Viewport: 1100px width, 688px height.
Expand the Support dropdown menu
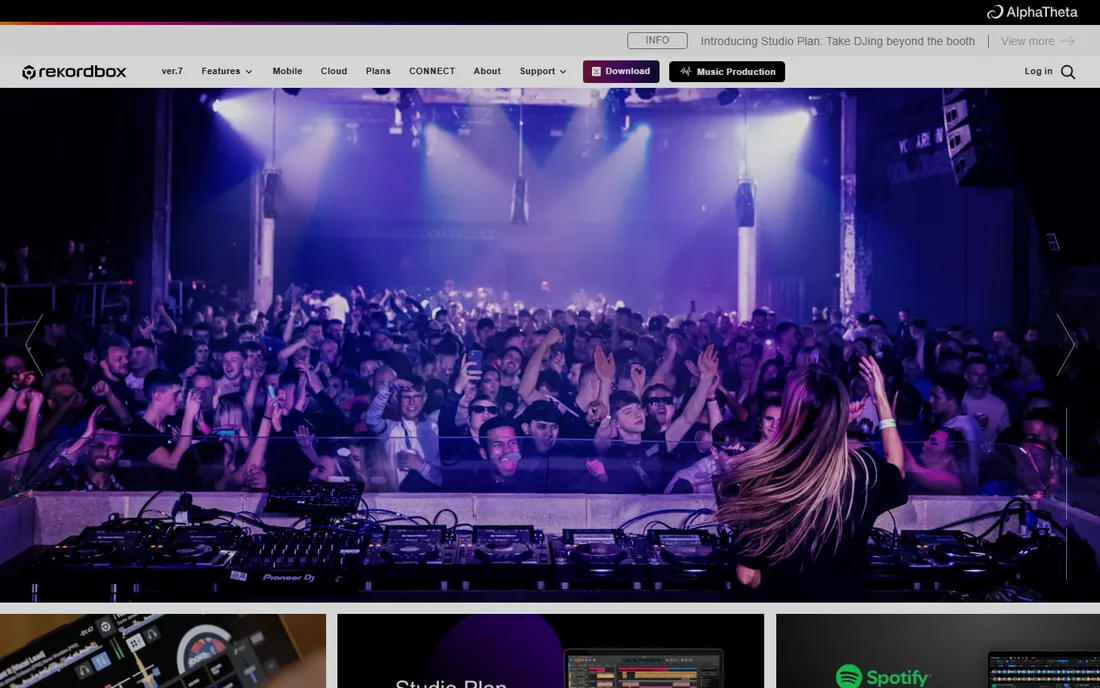point(542,71)
